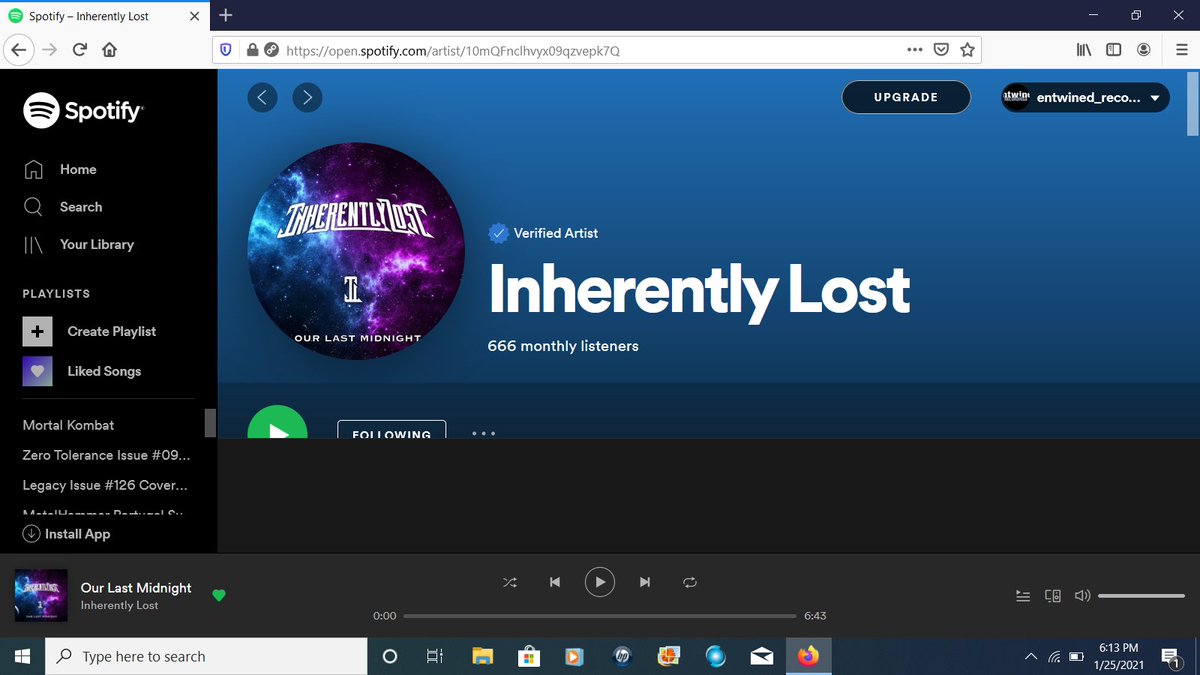Enable shuffle playback
Screen dimensions: 1200x675
510,581
